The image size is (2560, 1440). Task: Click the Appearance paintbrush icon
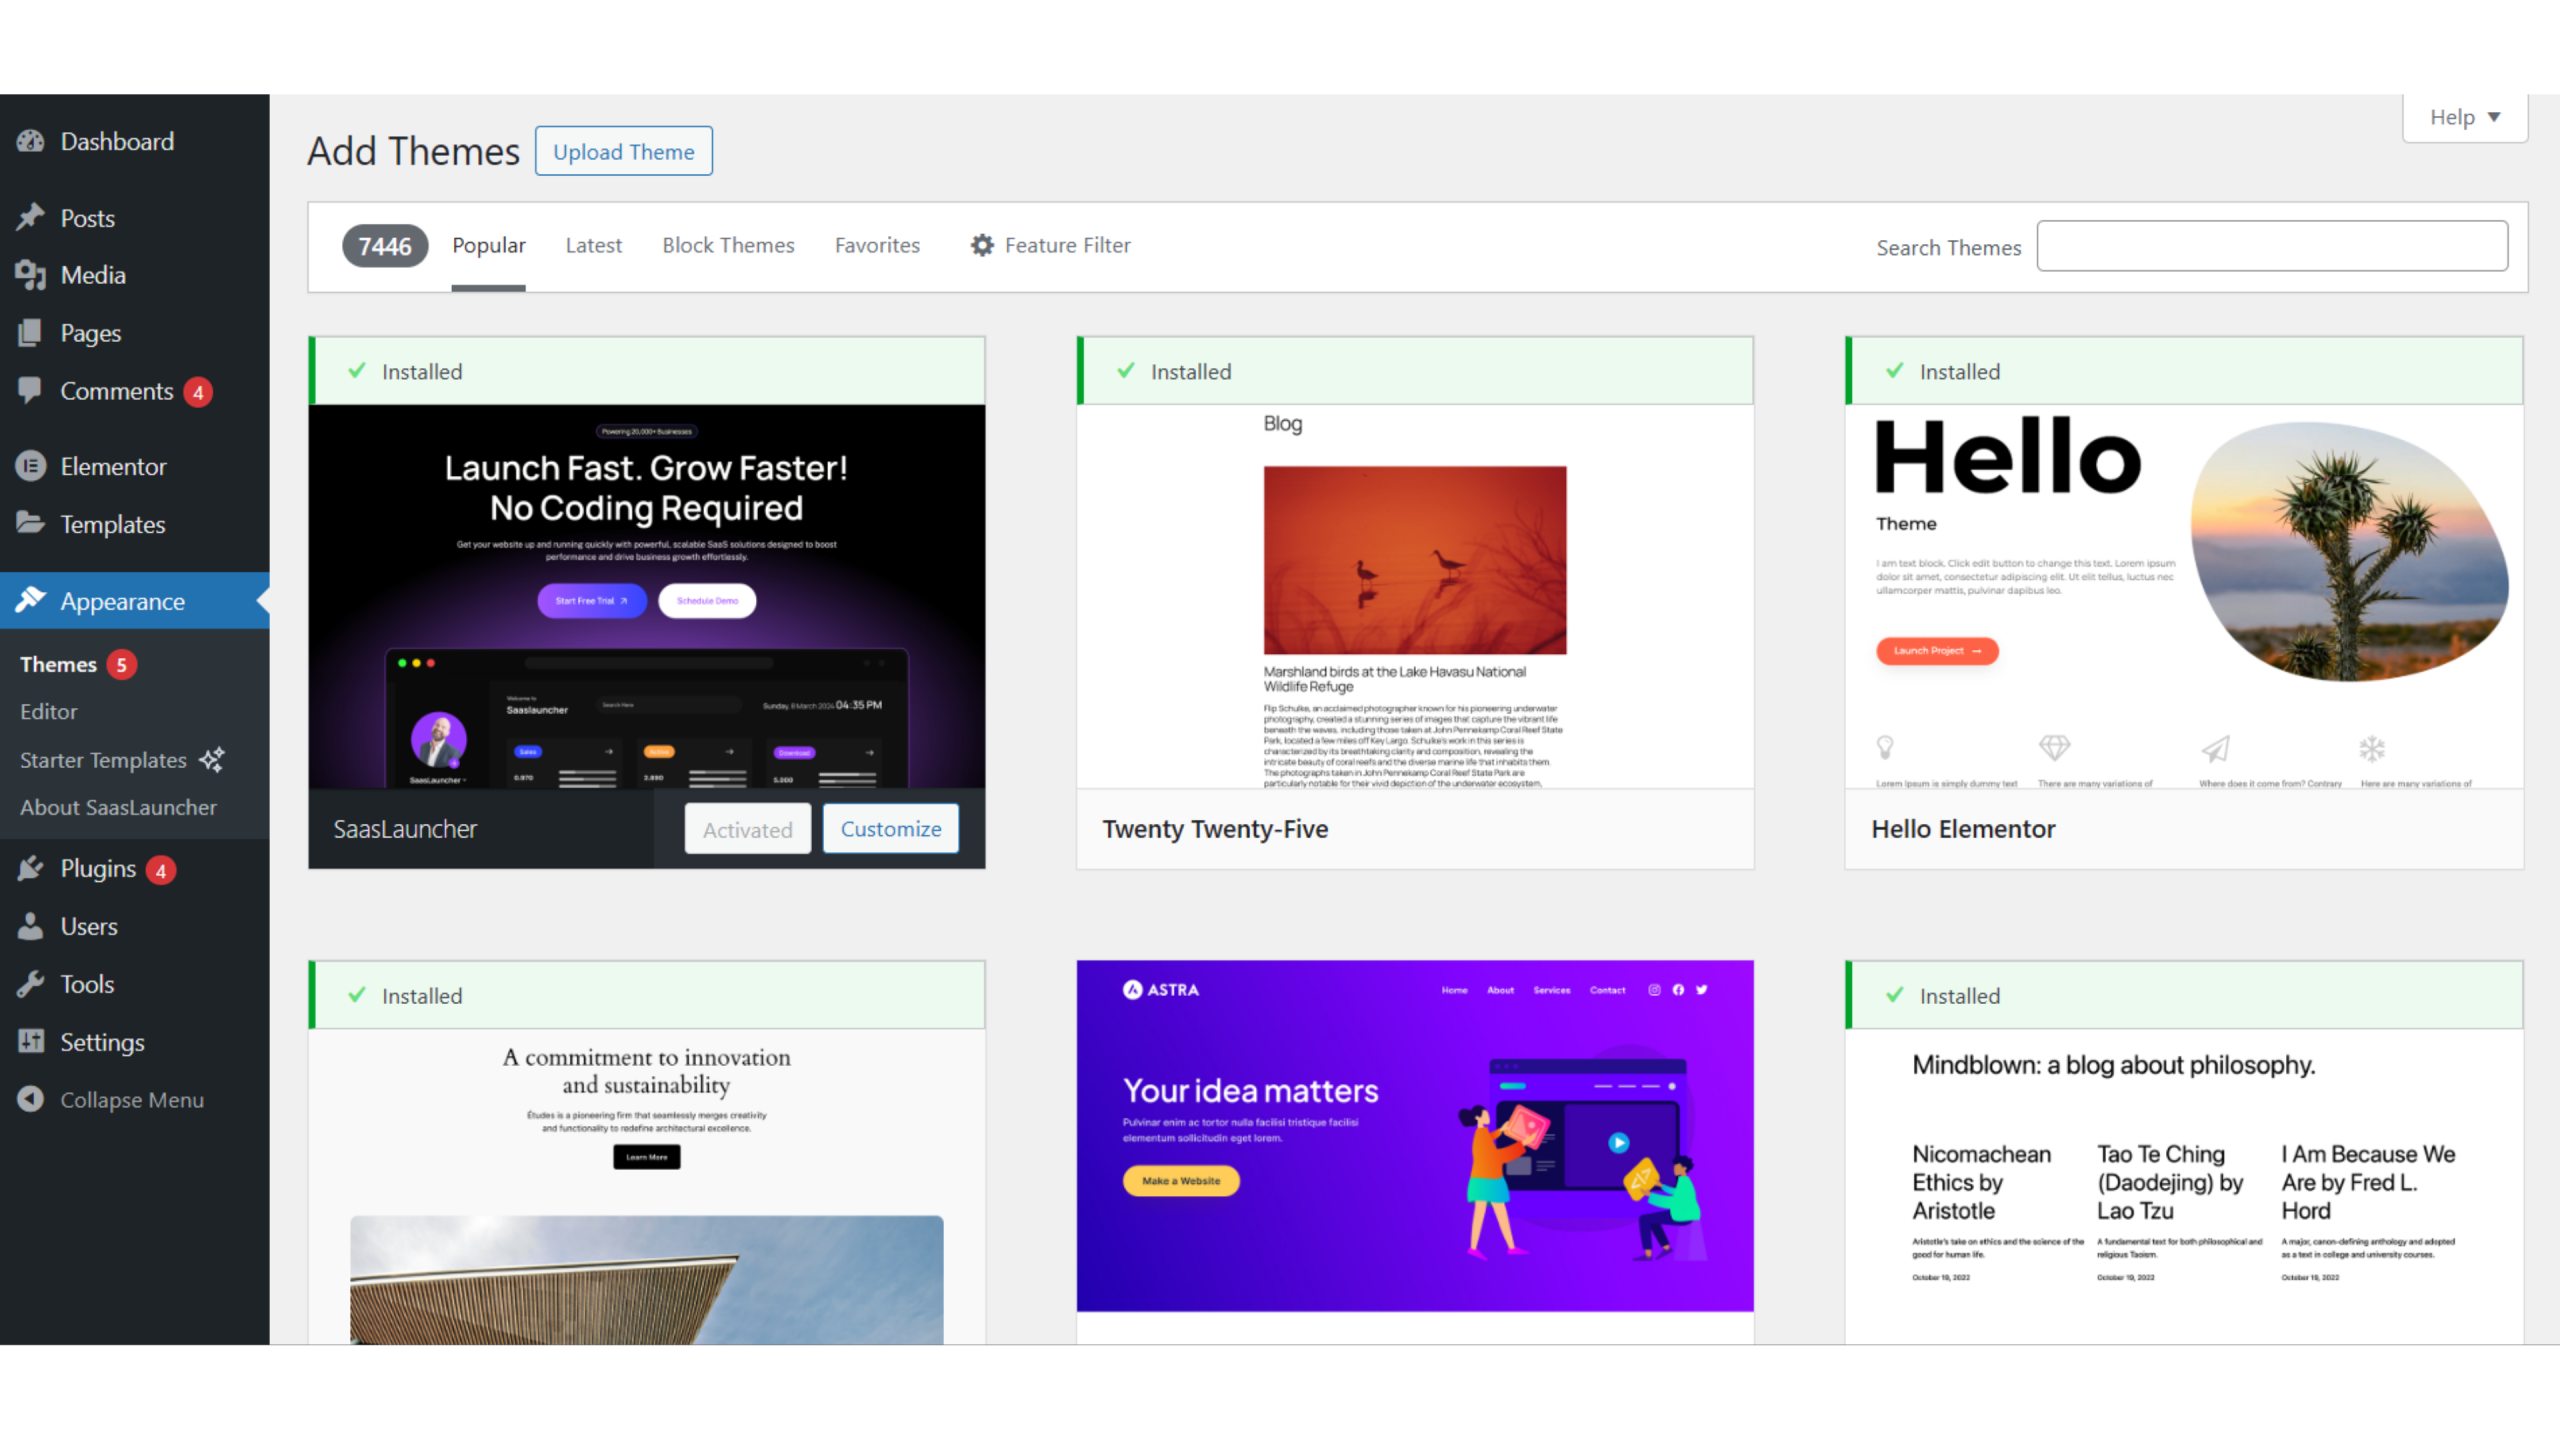(x=31, y=600)
